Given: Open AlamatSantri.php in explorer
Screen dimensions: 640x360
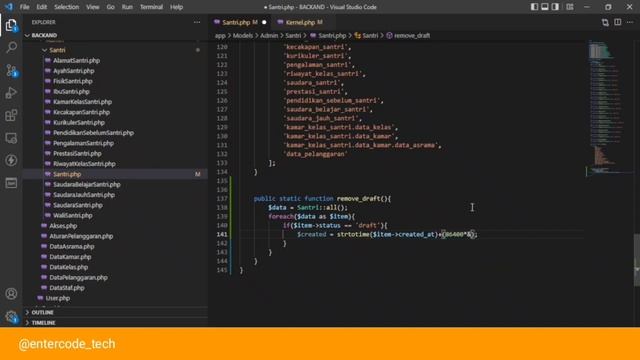Looking at the screenshot, I should (x=76, y=60).
